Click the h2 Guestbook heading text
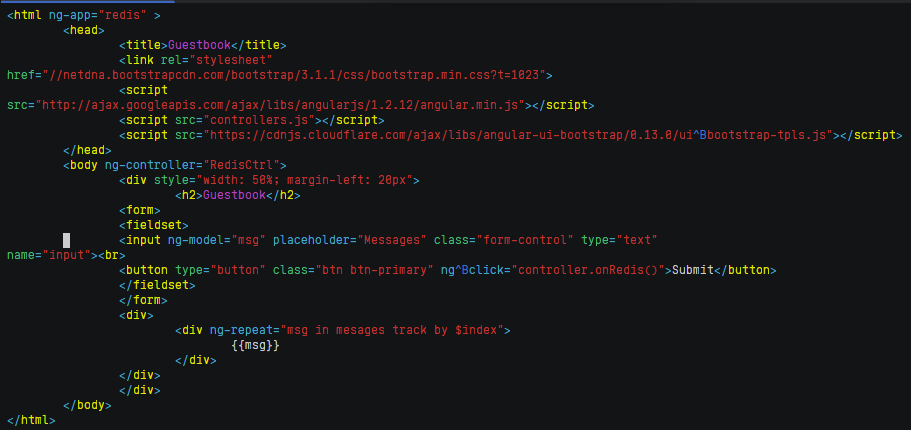Screen dimensions: 911x430 pos(234,196)
